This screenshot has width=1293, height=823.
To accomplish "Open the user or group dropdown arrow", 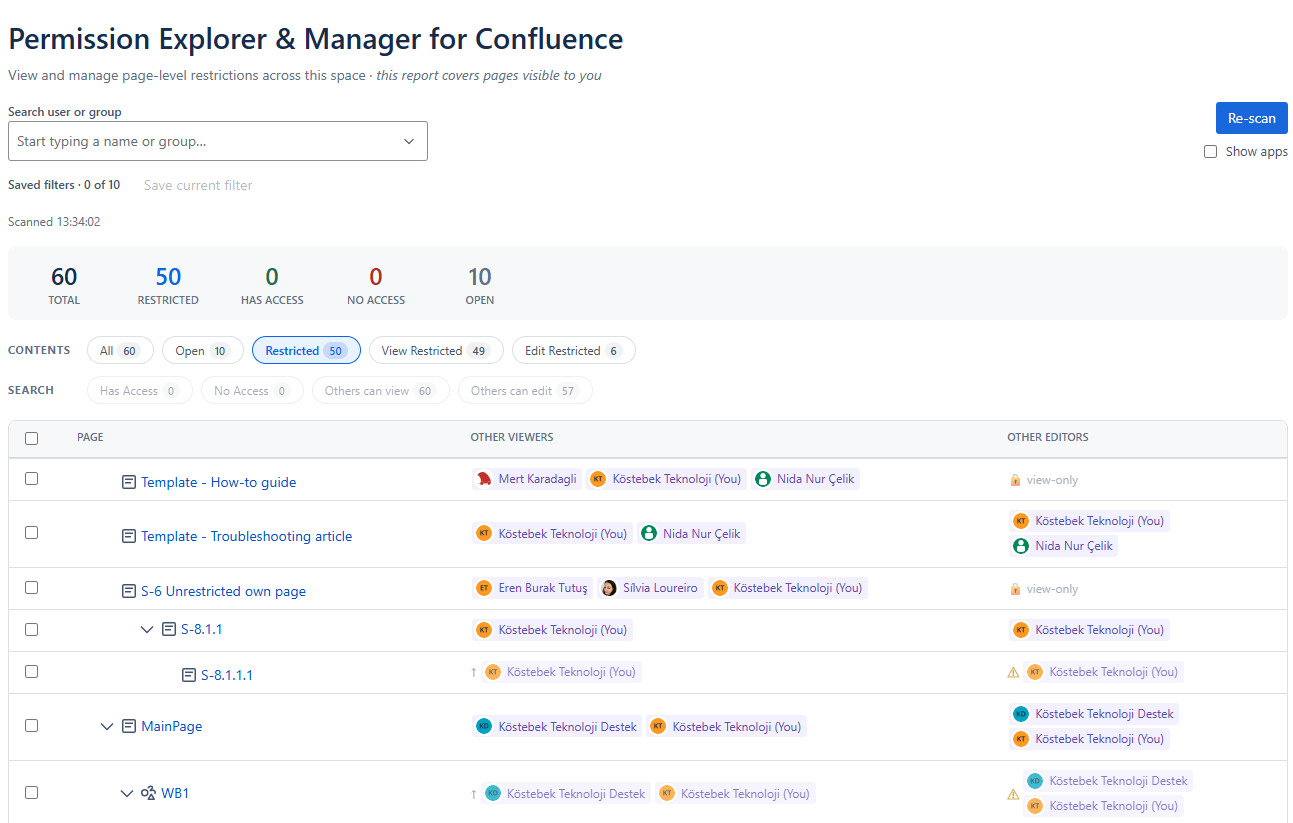I will point(409,141).
